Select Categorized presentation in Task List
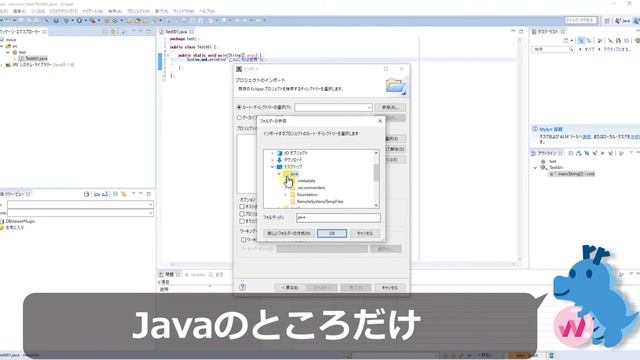The image size is (640, 360). coord(581,40)
